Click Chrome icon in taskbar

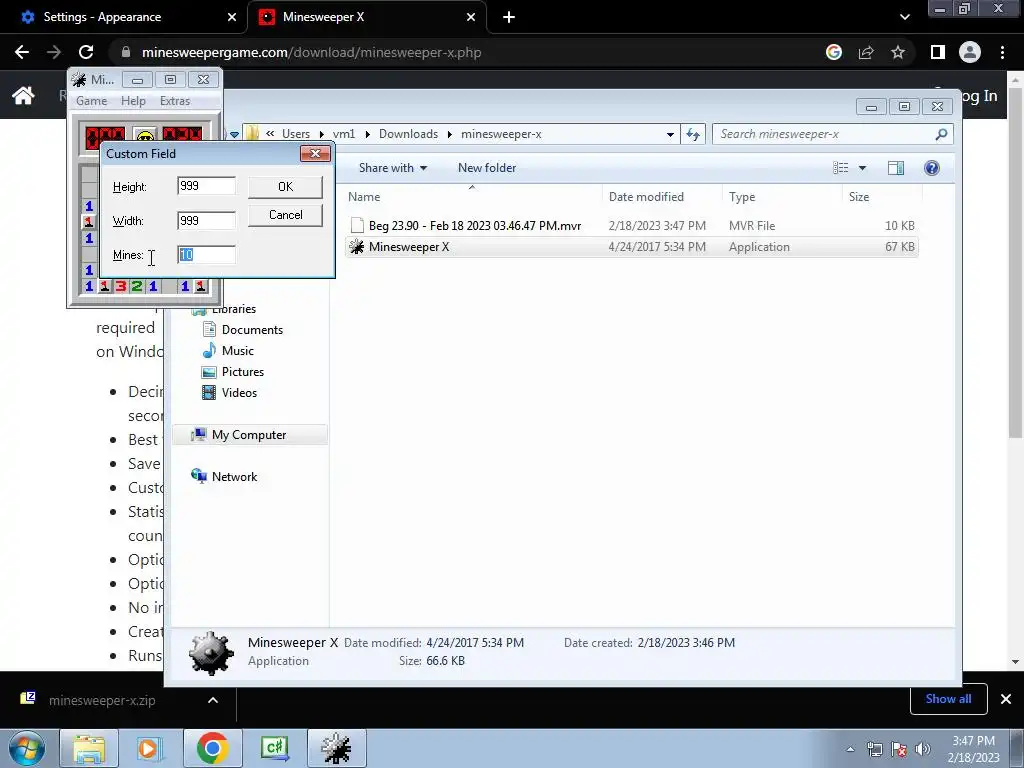[212, 748]
